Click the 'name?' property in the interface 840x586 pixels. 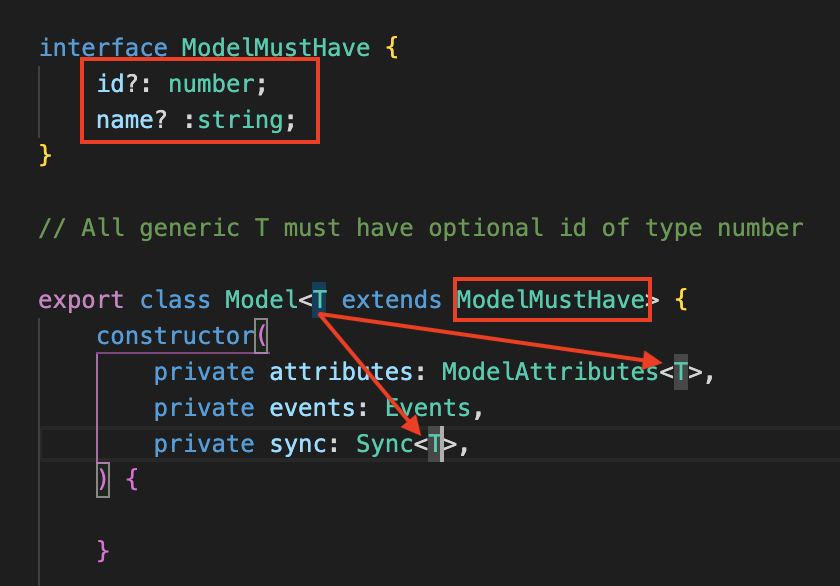coord(131,120)
